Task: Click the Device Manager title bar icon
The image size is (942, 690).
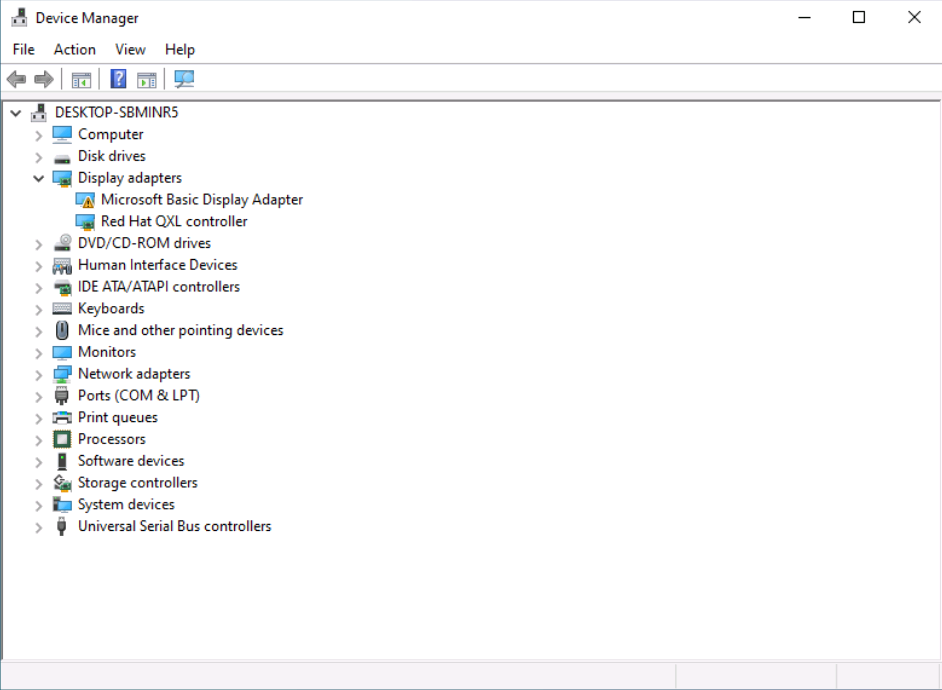Action: pos(19,17)
